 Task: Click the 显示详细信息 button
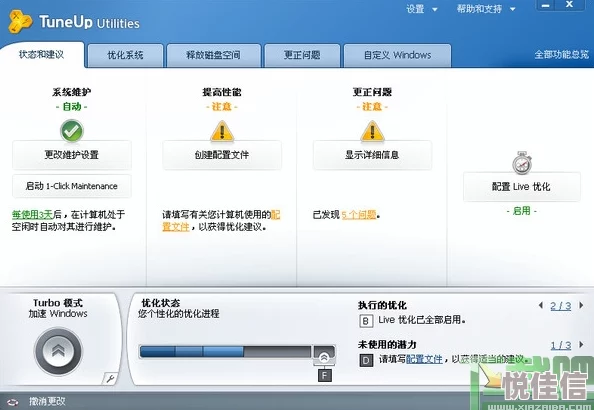click(x=372, y=155)
